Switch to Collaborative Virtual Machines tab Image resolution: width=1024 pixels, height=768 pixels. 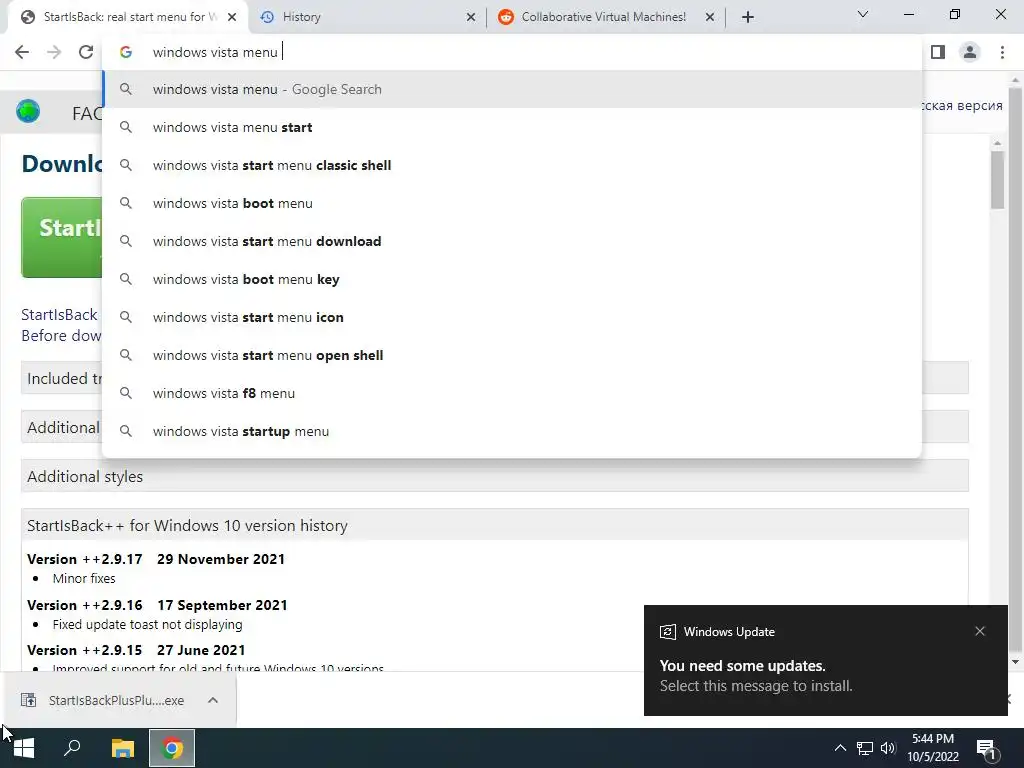click(x=604, y=17)
